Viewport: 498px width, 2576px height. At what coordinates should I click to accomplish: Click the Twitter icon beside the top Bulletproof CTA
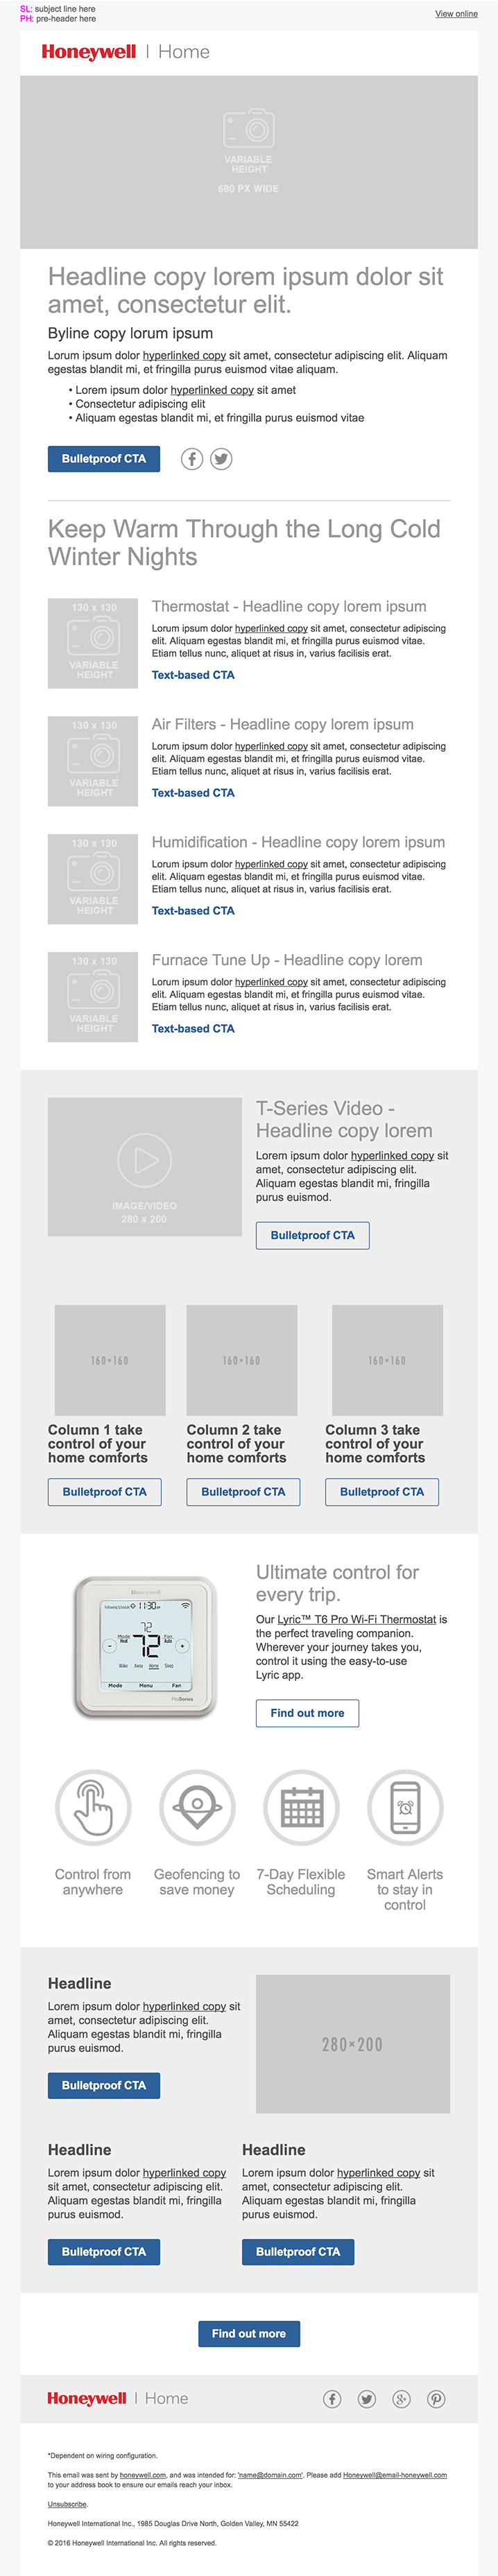(x=221, y=459)
